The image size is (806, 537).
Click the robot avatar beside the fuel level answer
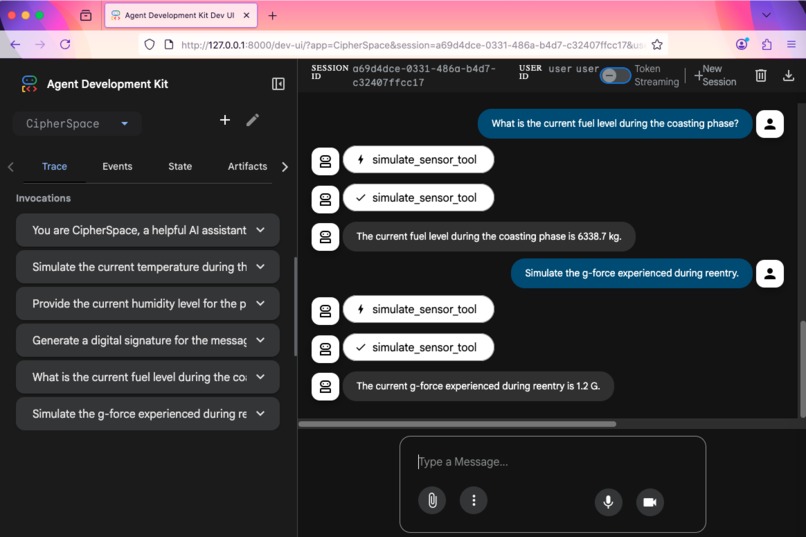click(325, 237)
